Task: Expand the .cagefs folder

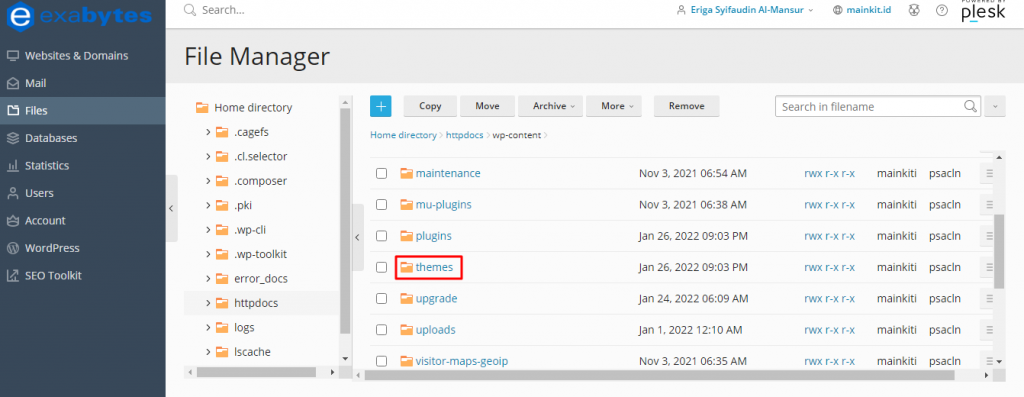Action: [208, 132]
